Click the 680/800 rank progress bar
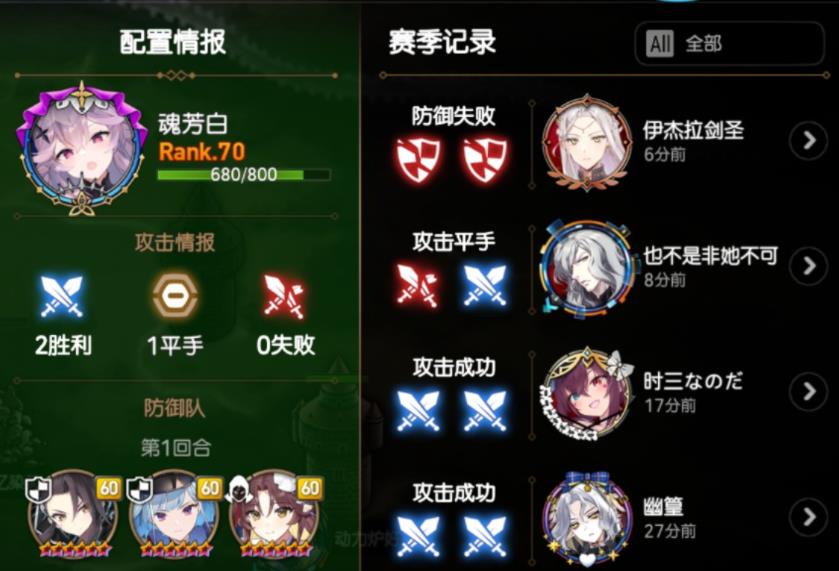Viewport: 839px width, 571px height. click(x=244, y=174)
